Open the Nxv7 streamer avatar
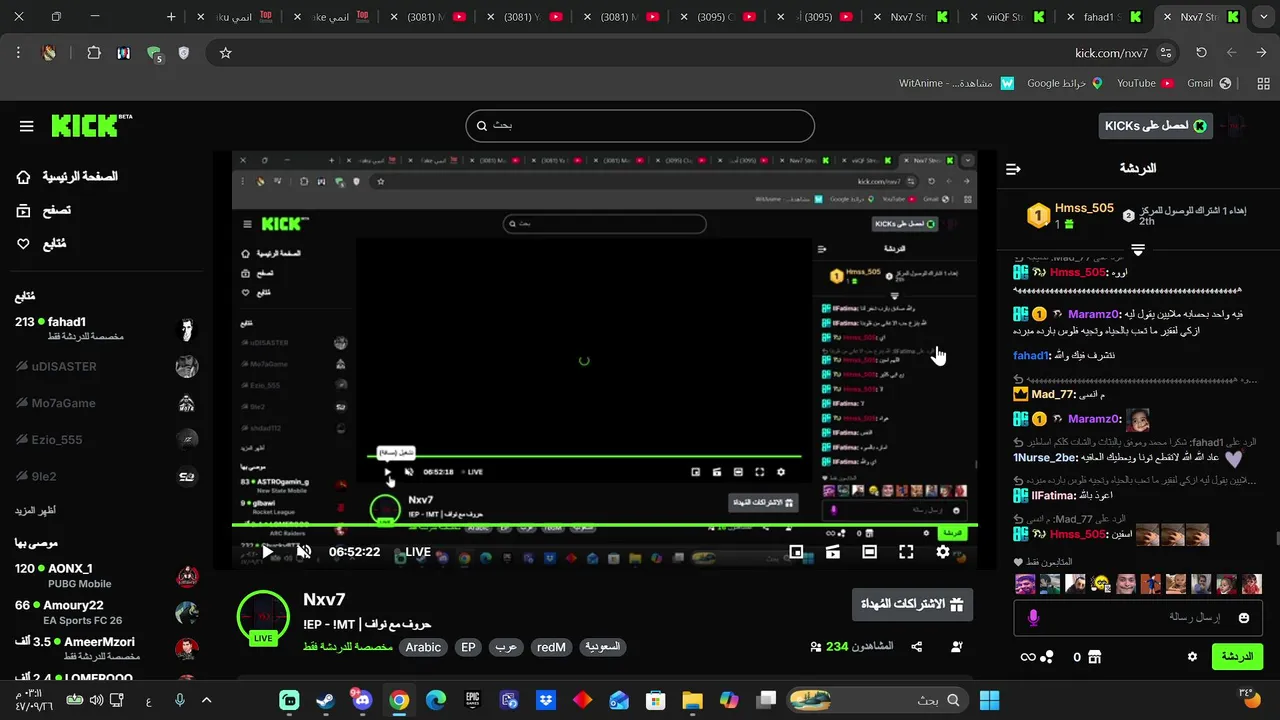This screenshot has height=720, width=1280. [x=263, y=617]
